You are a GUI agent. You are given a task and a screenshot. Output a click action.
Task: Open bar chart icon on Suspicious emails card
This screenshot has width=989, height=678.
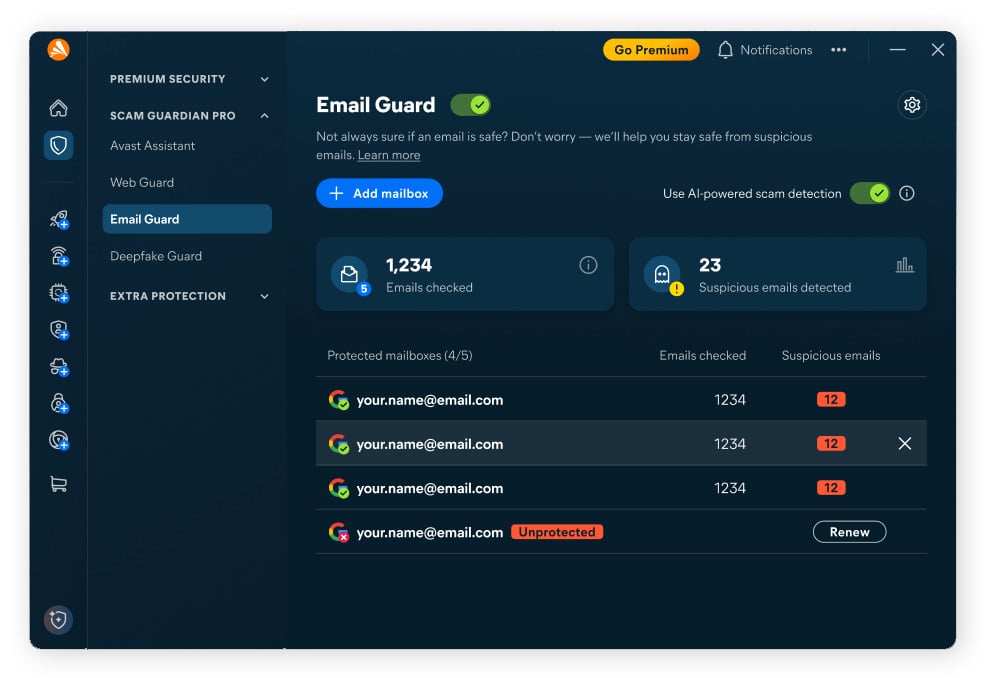click(904, 265)
